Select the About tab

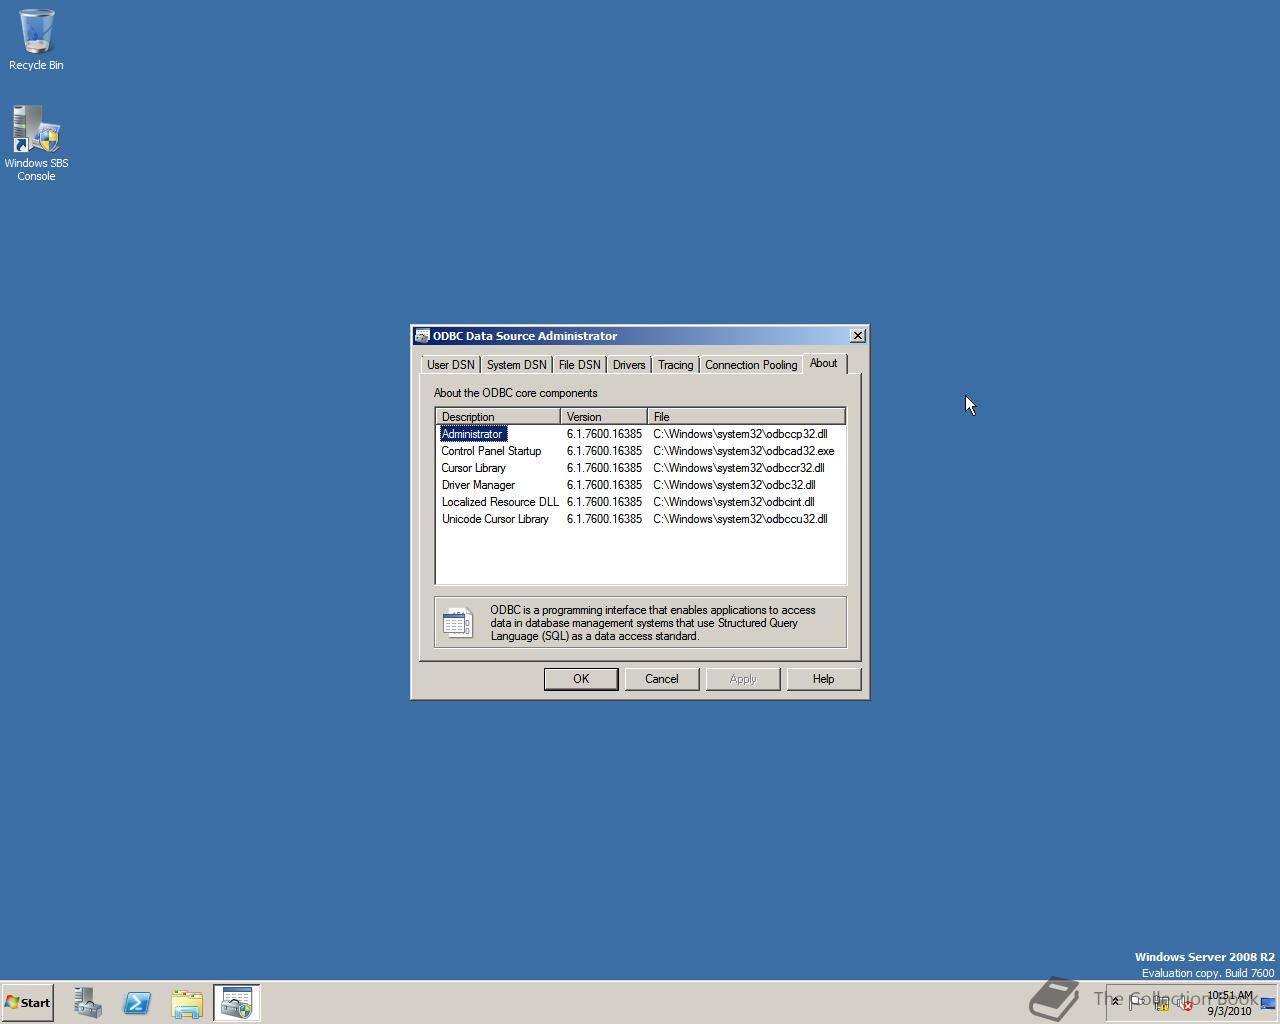click(824, 363)
